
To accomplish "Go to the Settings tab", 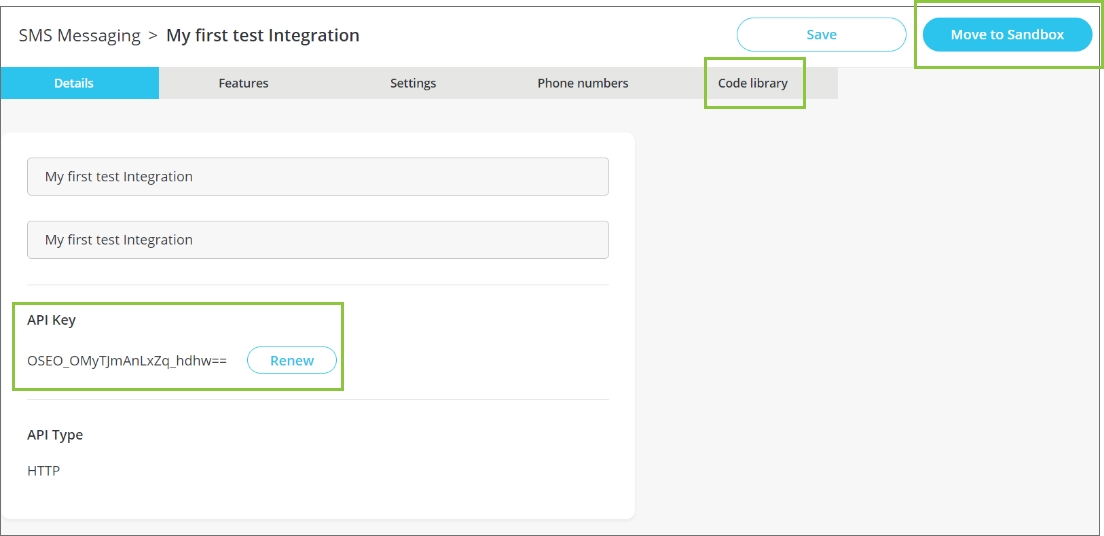I will coord(413,83).
